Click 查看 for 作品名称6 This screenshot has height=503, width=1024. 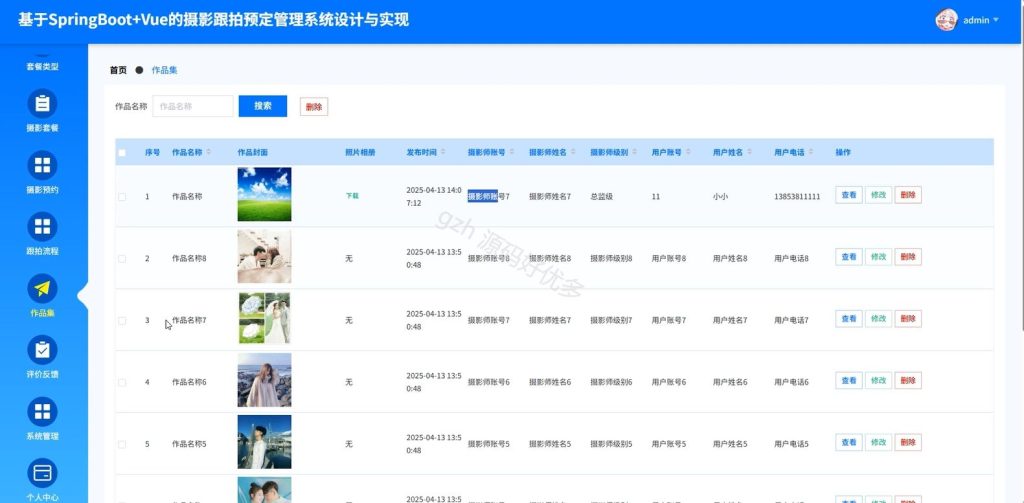(x=848, y=380)
